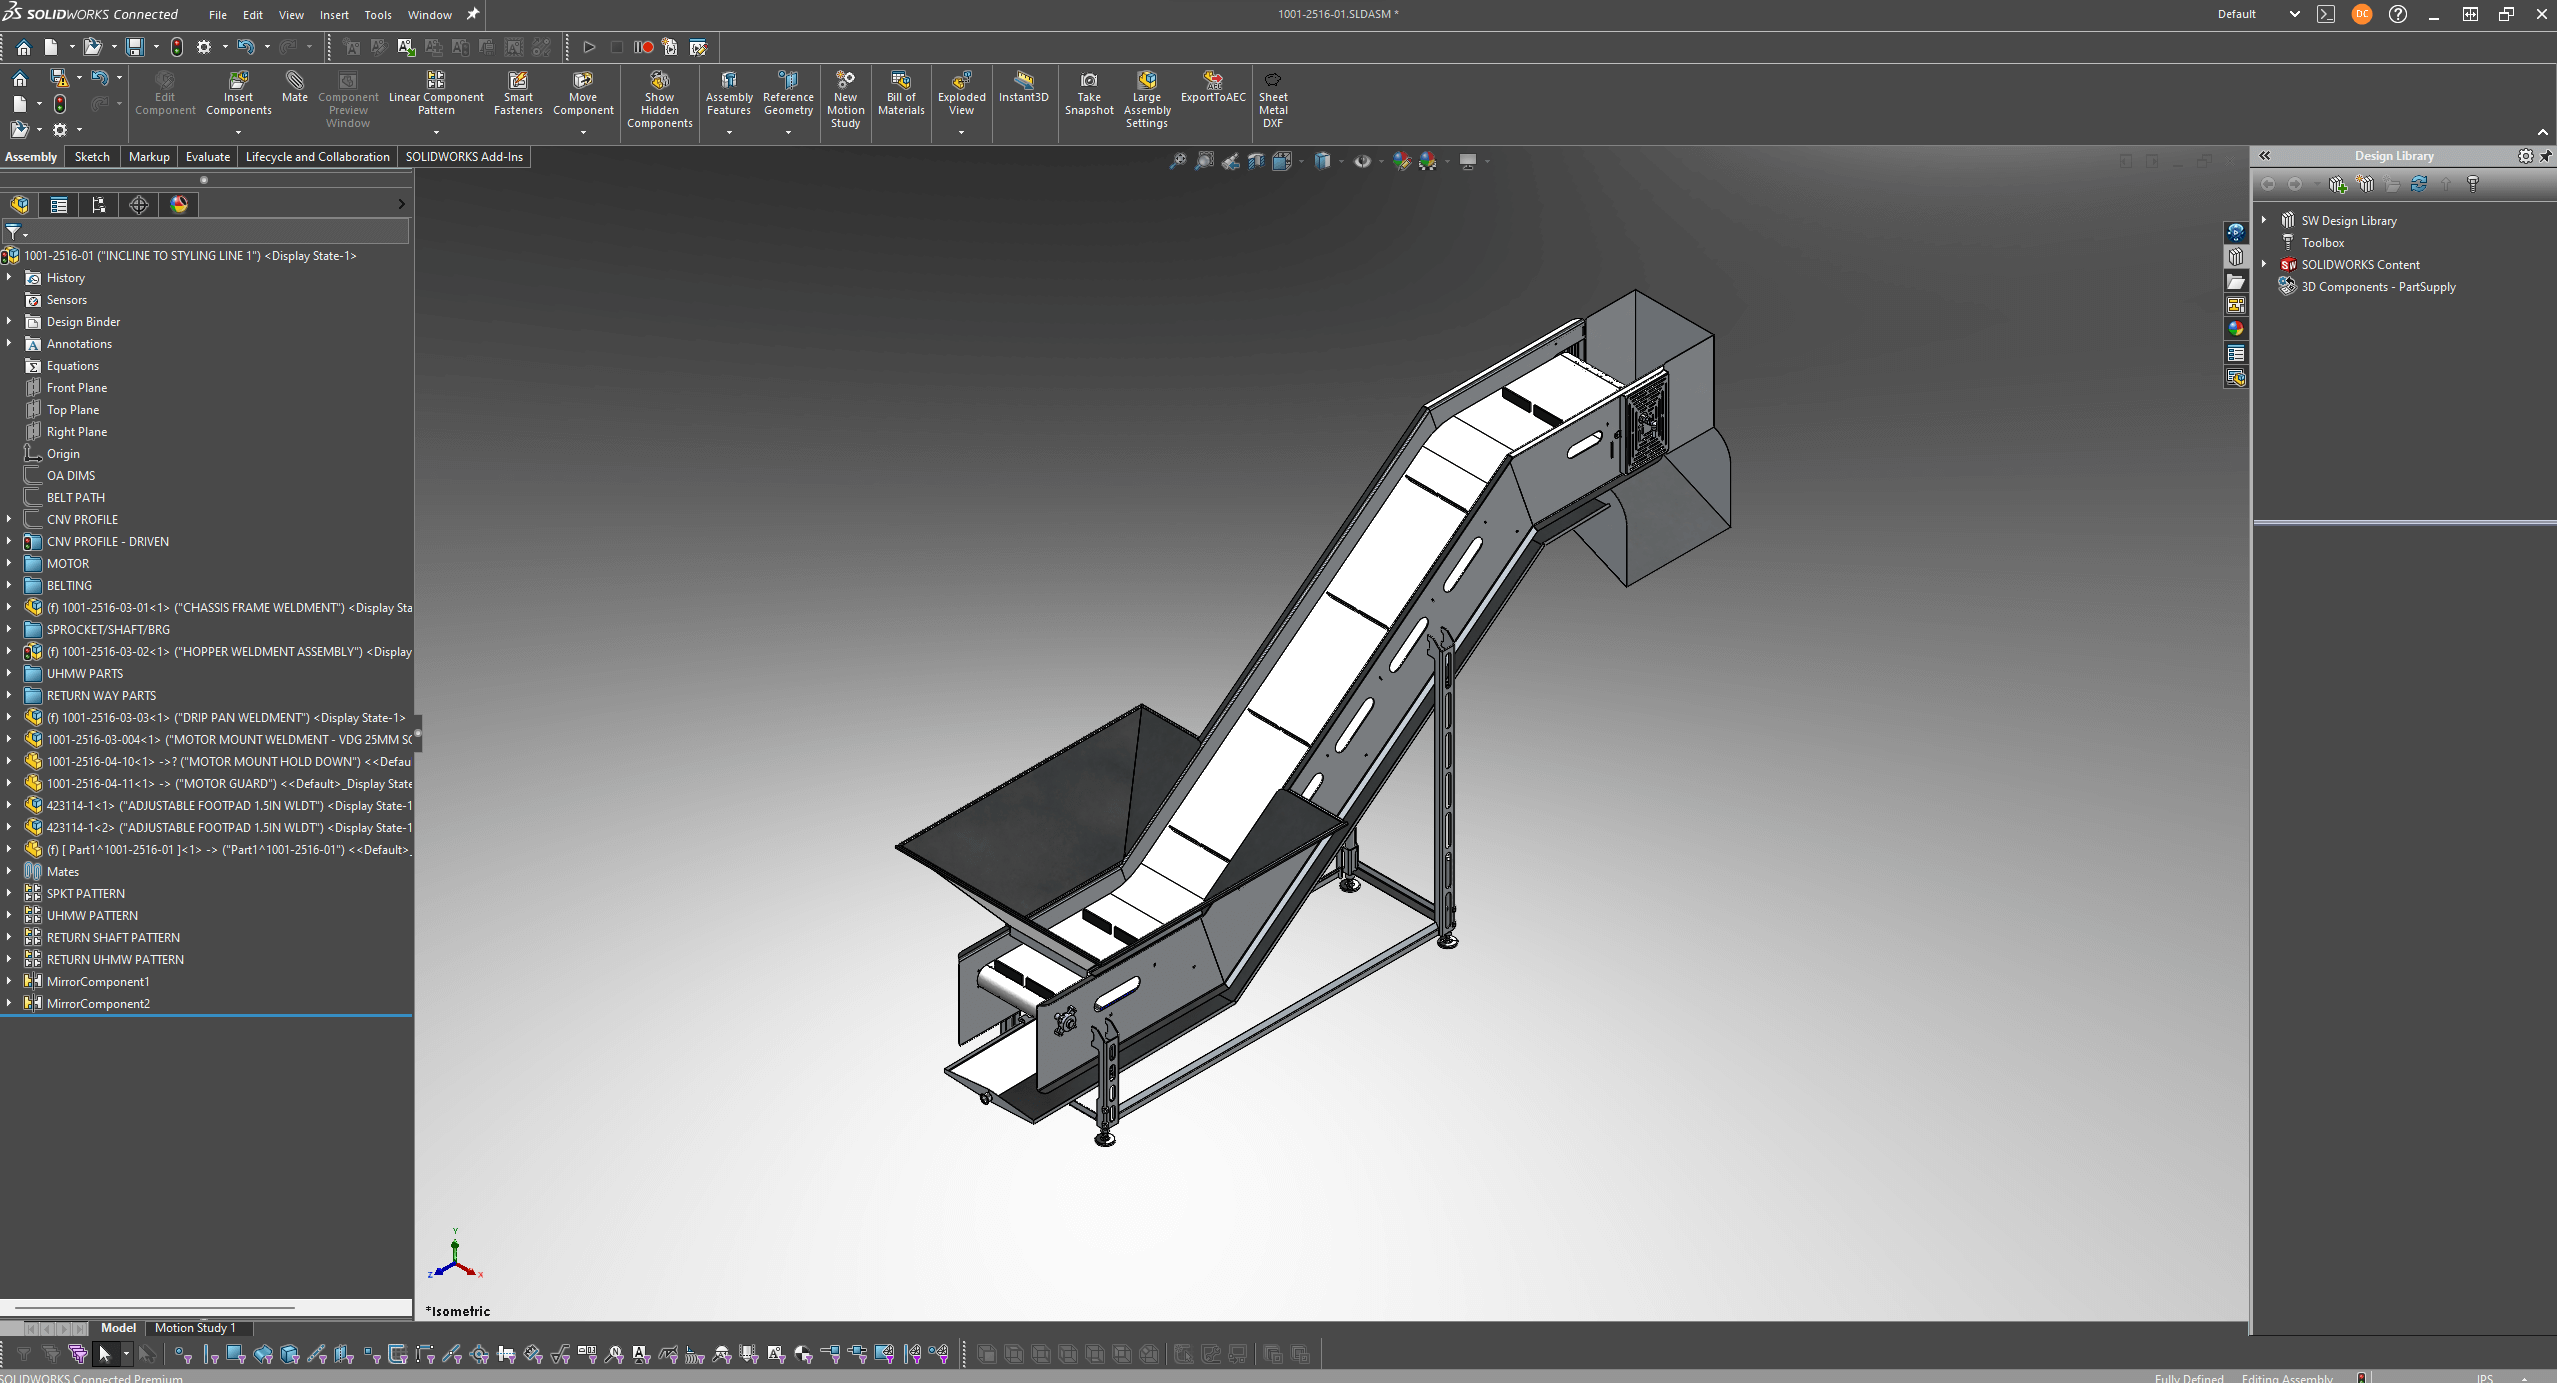Select the Take Snapshot tool
2557x1383 pixels.
[1088, 81]
